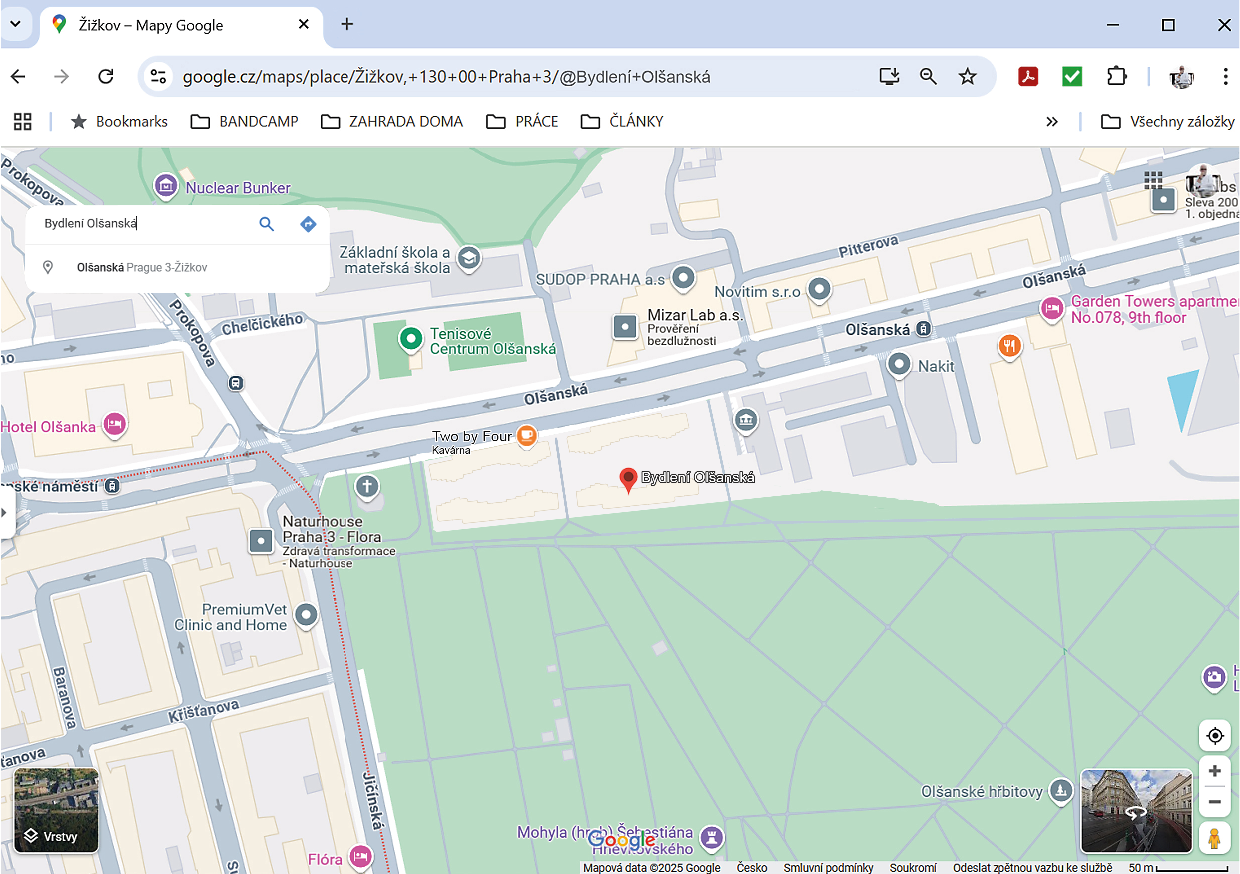Click the Google account avatar on the map
Image resolution: width=1240 pixels, height=874 pixels.
(1202, 181)
